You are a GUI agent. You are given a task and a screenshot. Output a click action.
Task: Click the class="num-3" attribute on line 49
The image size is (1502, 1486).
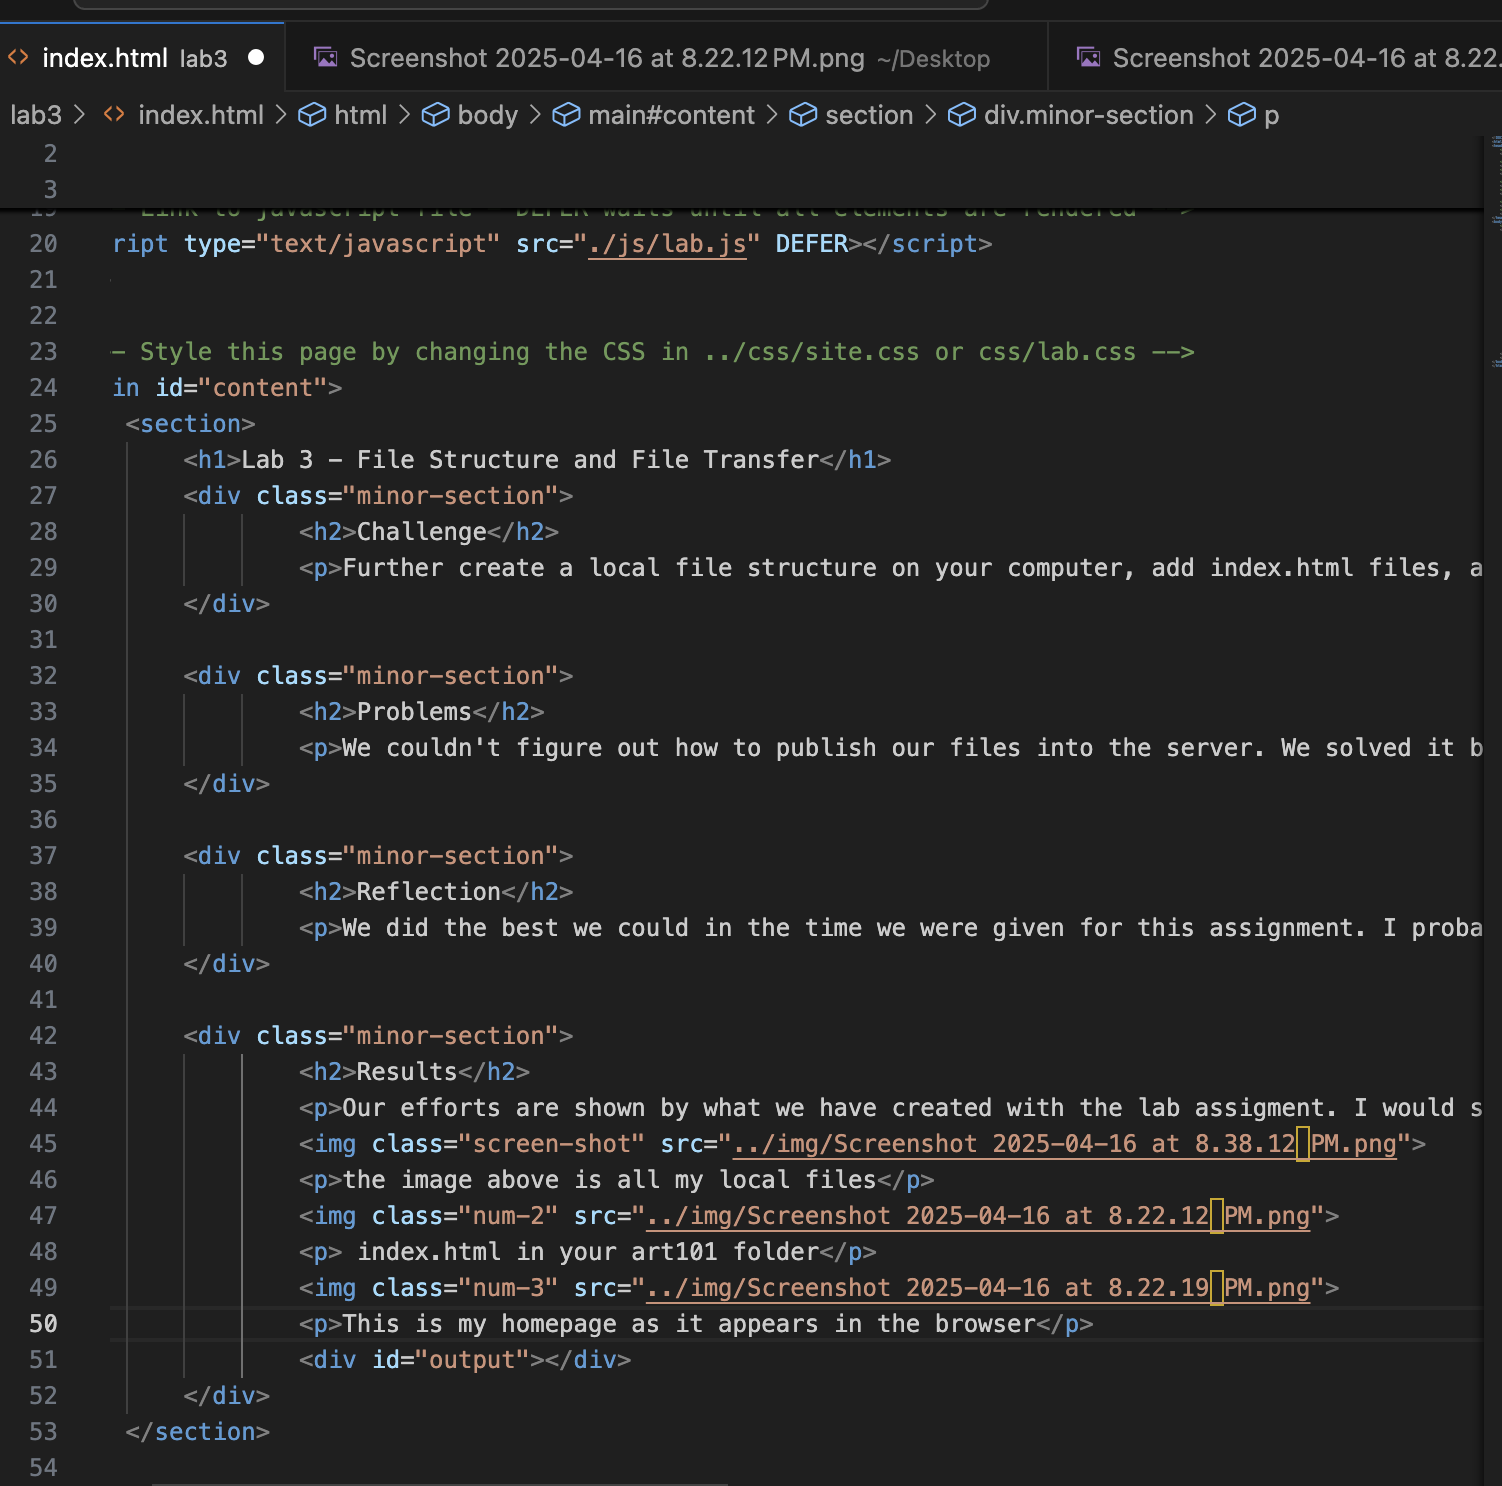coord(465,1288)
